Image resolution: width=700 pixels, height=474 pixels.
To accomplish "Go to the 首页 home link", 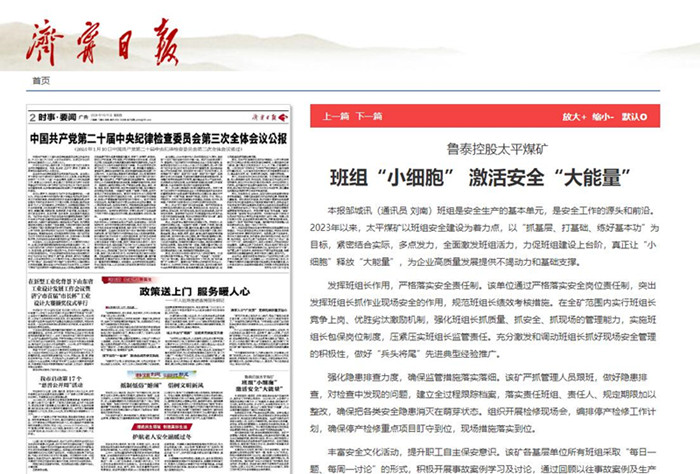I will pos(41,81).
